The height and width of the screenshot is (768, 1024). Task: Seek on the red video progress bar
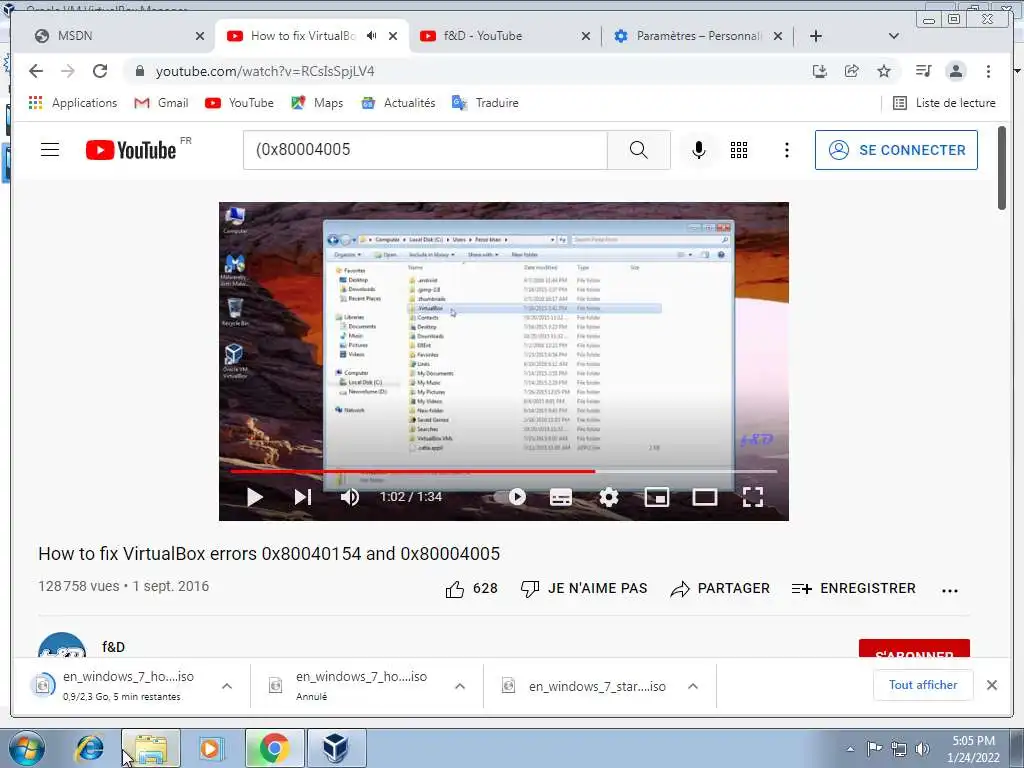[x=504, y=471]
